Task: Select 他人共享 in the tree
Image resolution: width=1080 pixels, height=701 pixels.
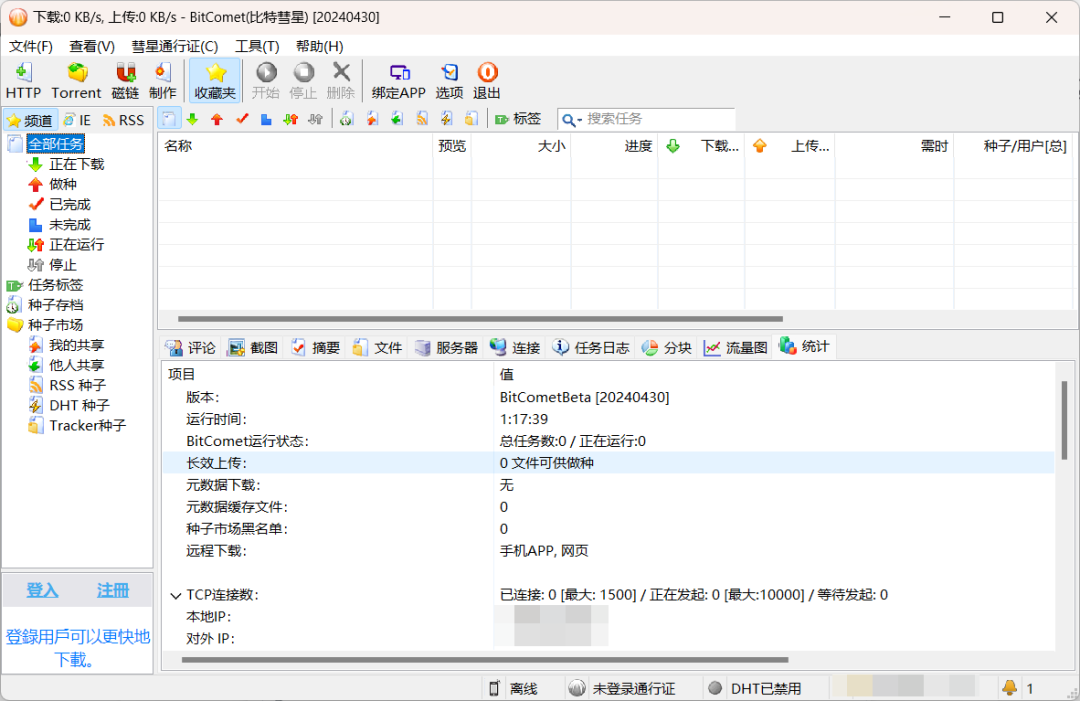Action: pyautogui.click(x=76, y=365)
